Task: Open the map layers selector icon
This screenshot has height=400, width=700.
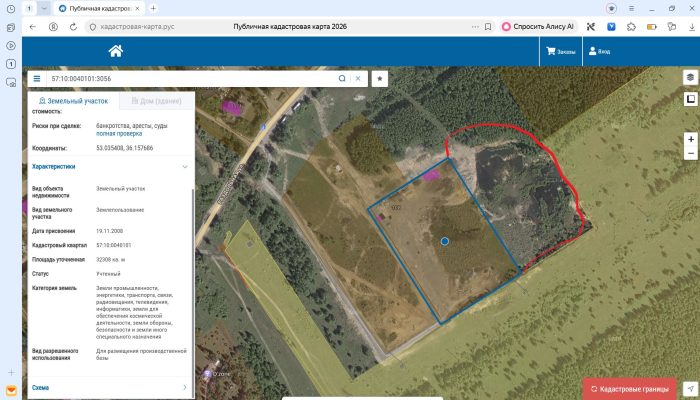Action: (x=691, y=77)
